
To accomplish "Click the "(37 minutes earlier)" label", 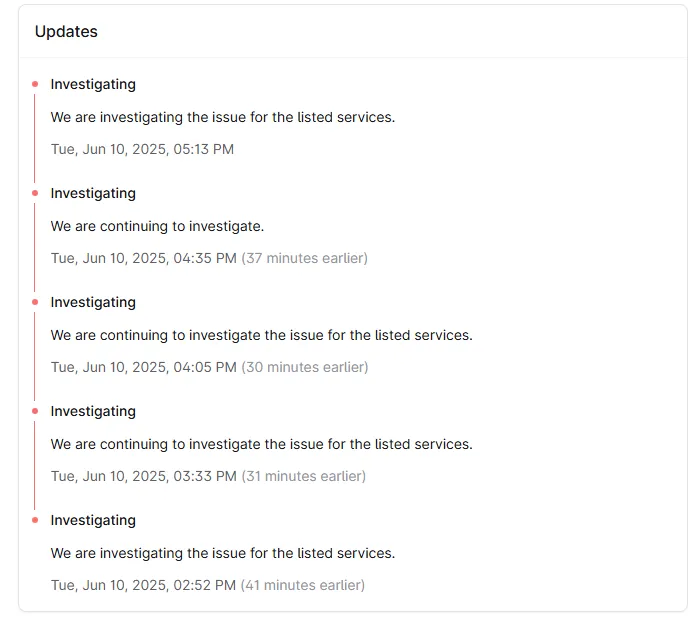I will pyautogui.click(x=304, y=258).
